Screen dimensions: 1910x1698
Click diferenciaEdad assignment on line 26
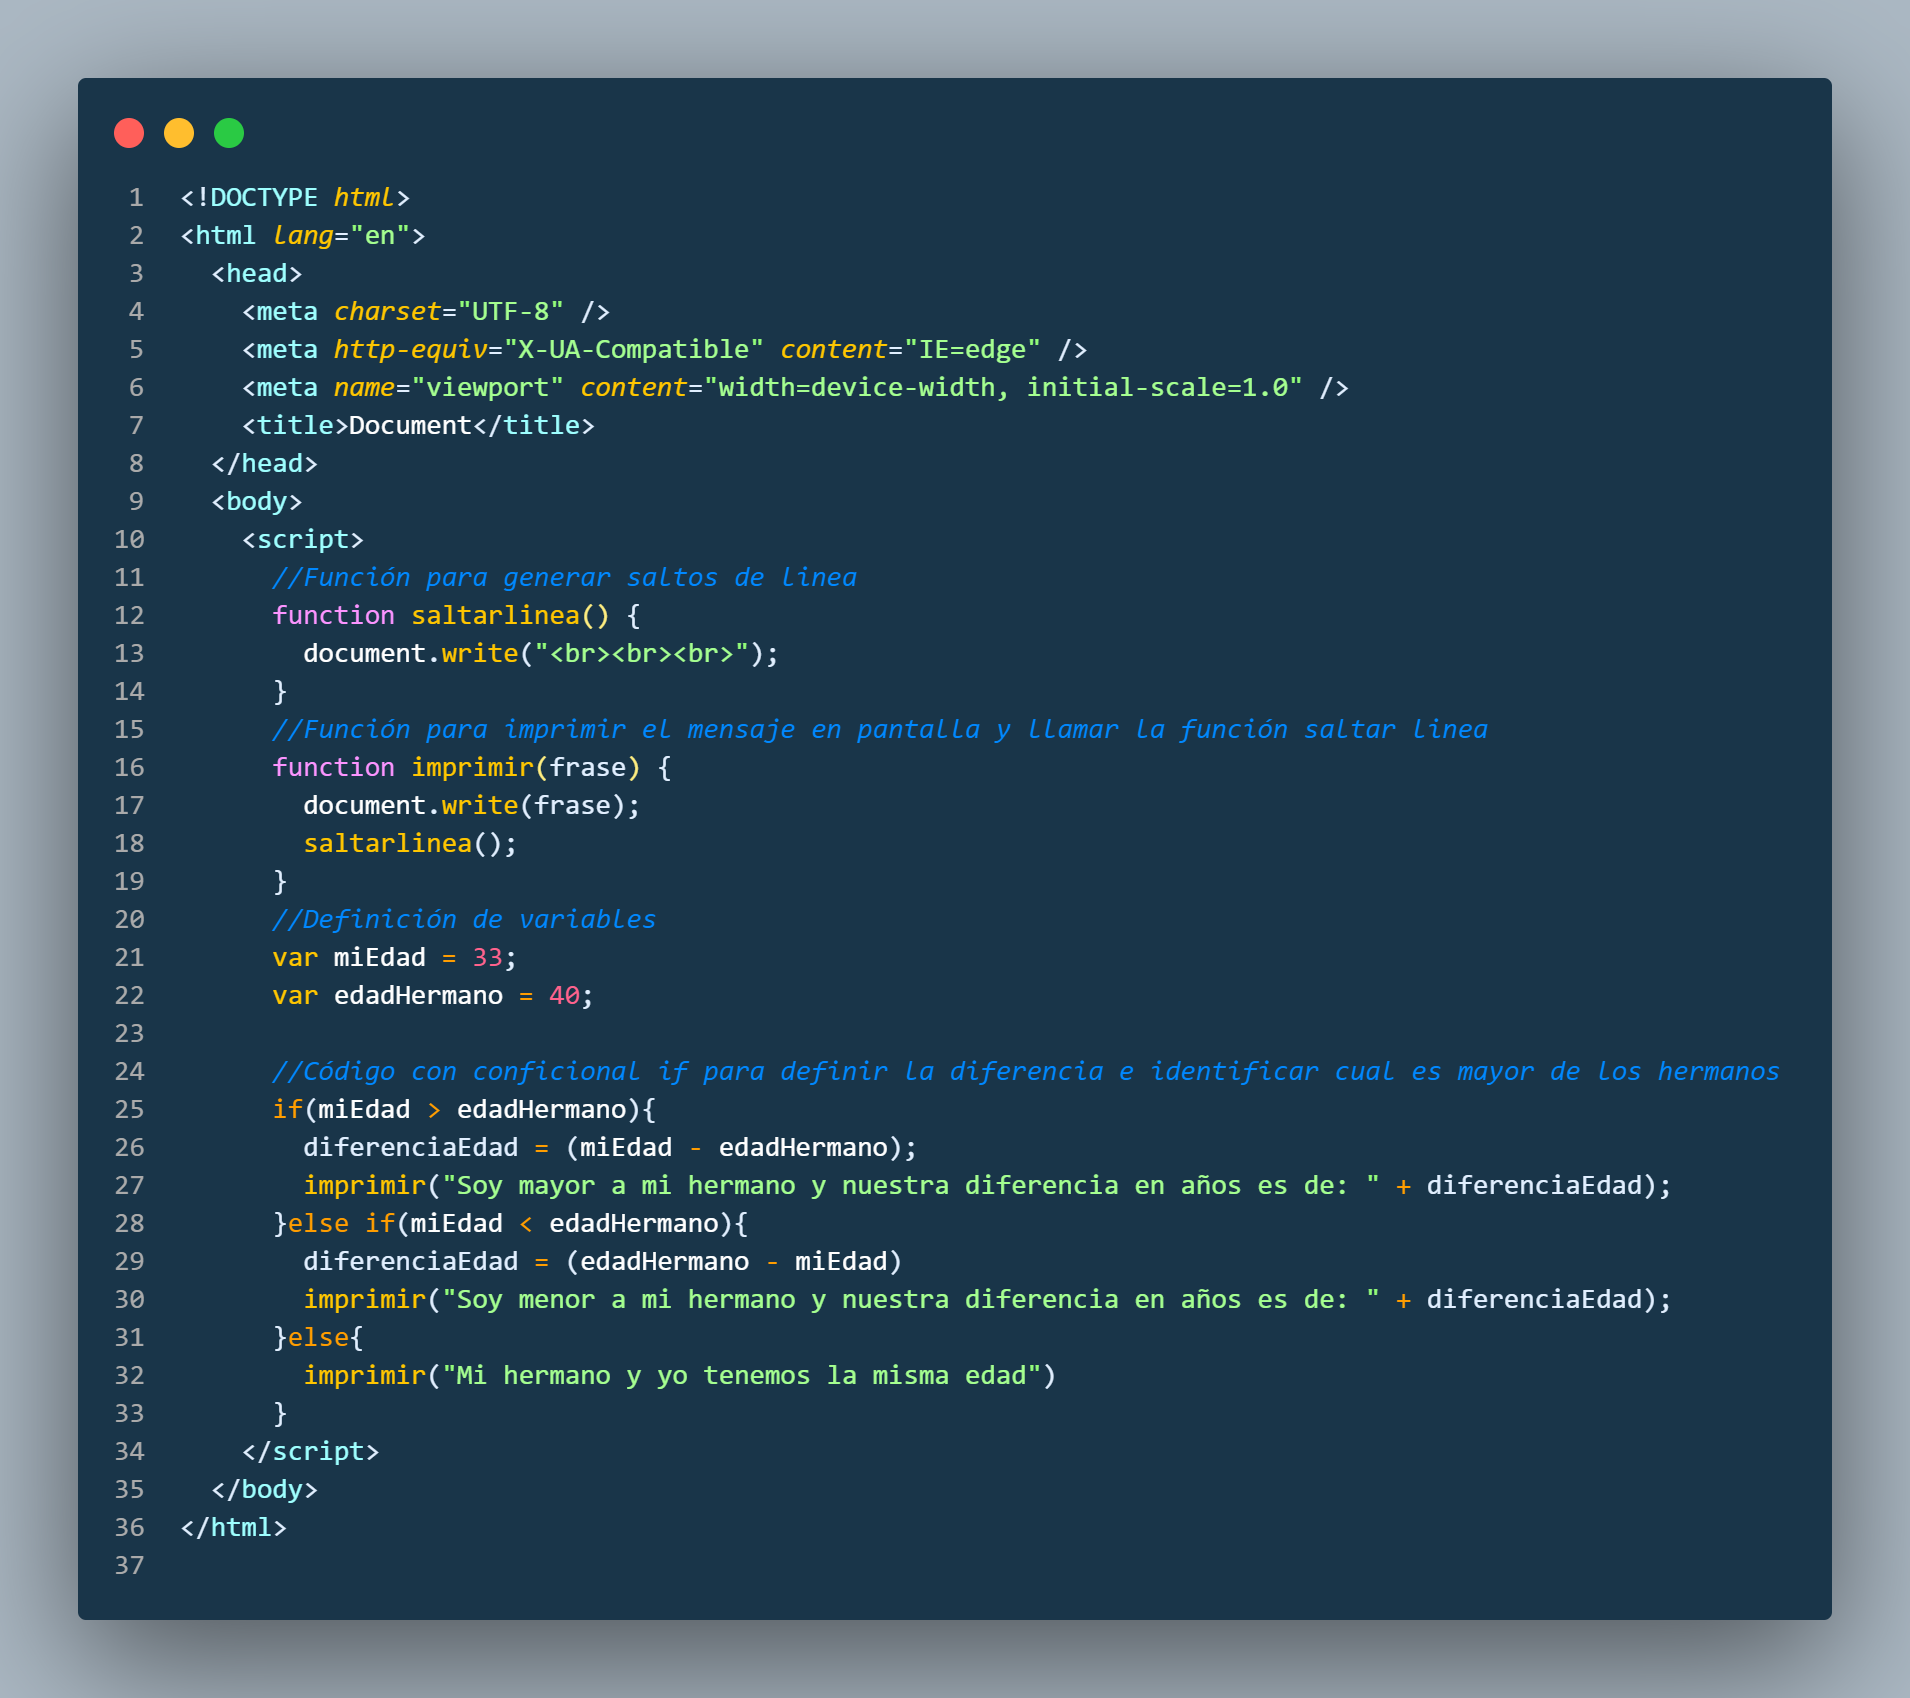[610, 1147]
